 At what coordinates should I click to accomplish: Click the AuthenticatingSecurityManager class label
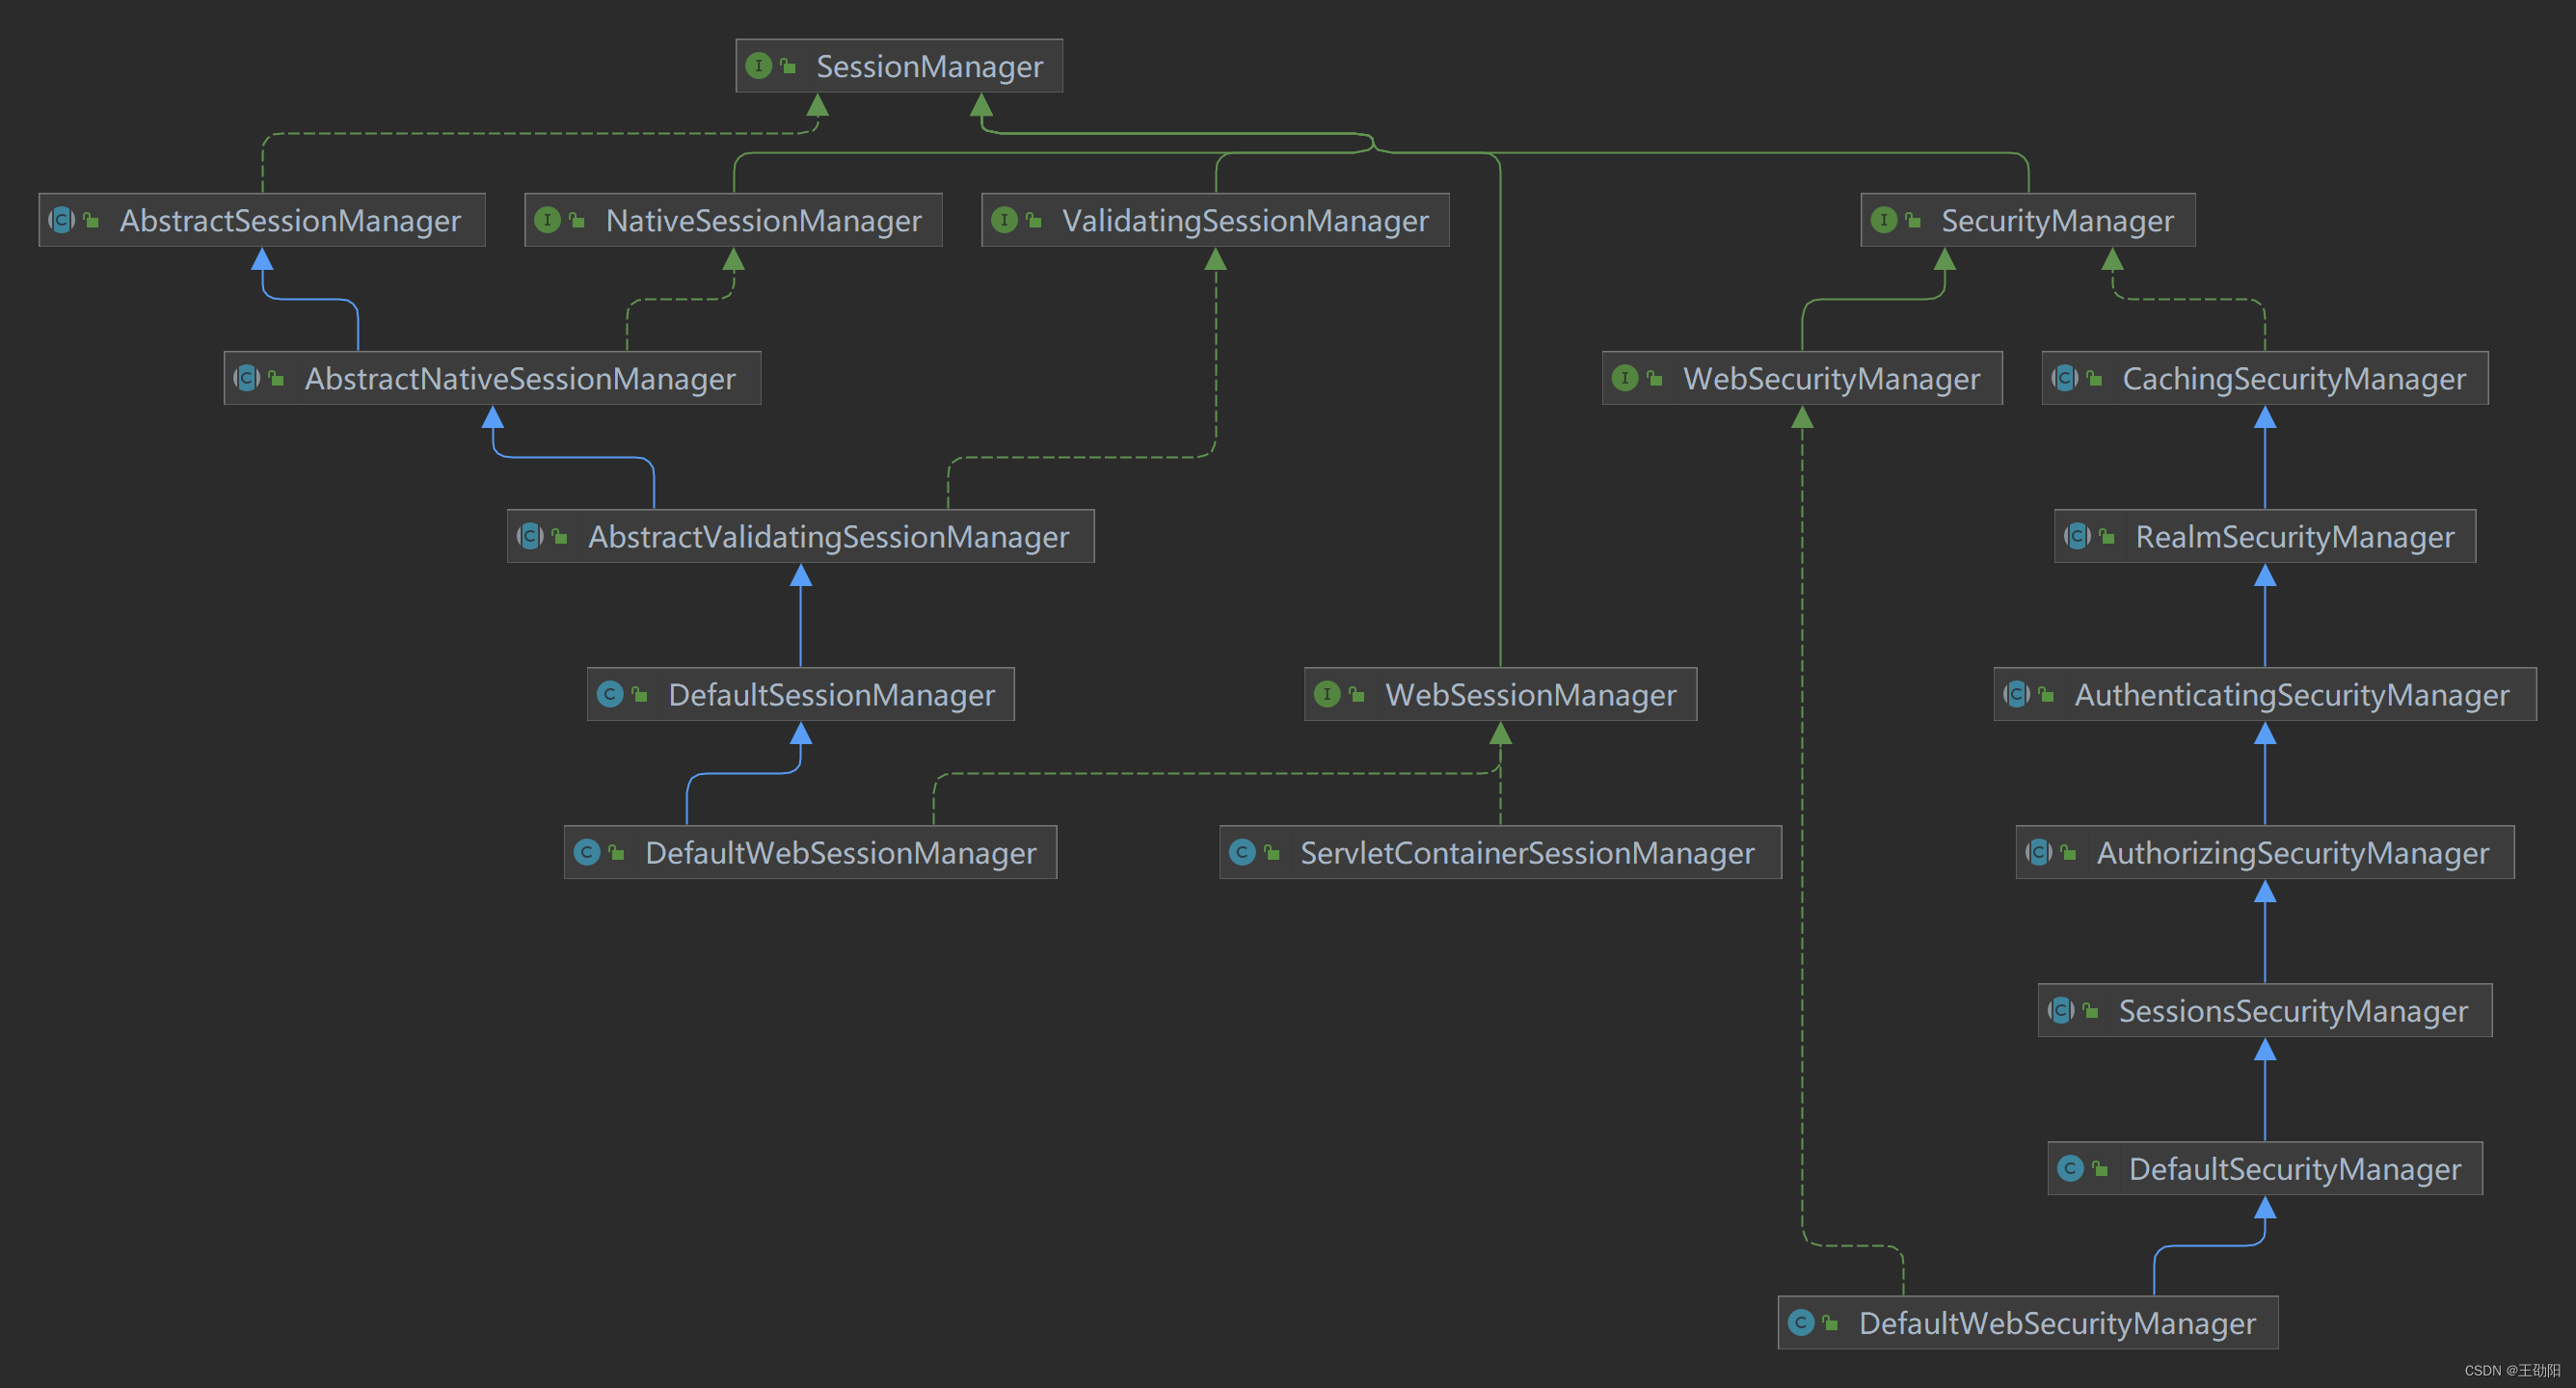2291,694
